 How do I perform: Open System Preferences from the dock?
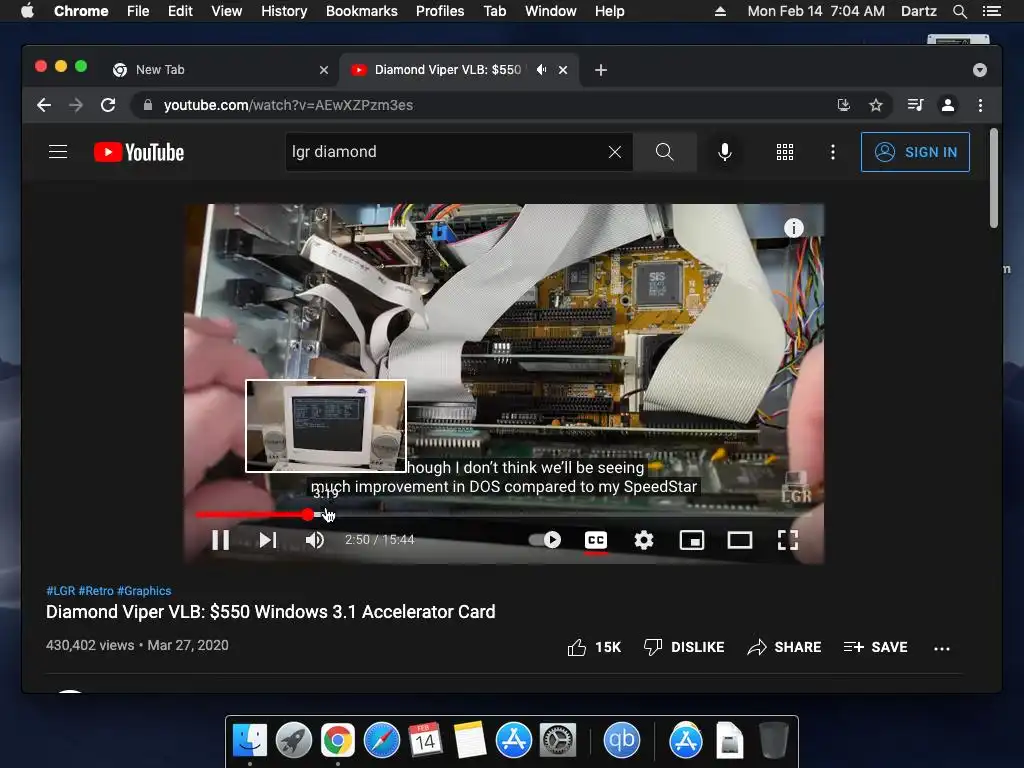click(558, 740)
